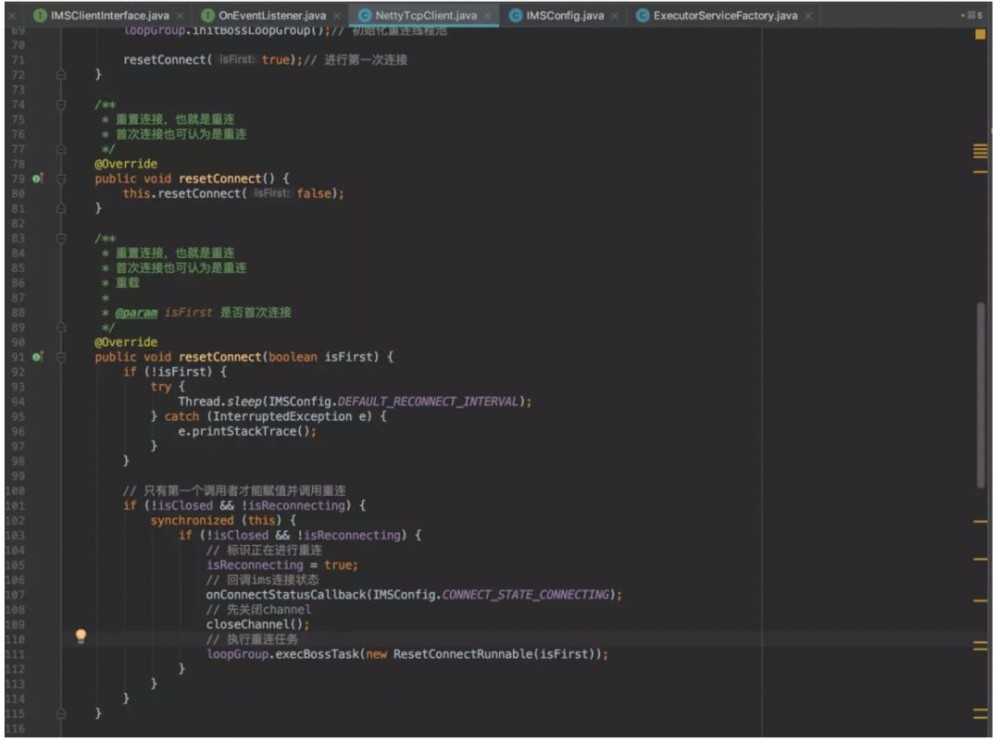
Task: Click the implements-method gutter icon at line 91
Action: (38, 357)
